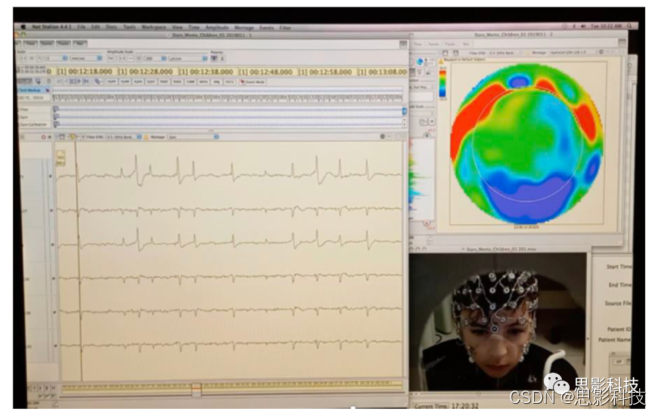Switch to the Net tab in topography window
The height and width of the screenshot is (416, 662).
(x=466, y=44)
